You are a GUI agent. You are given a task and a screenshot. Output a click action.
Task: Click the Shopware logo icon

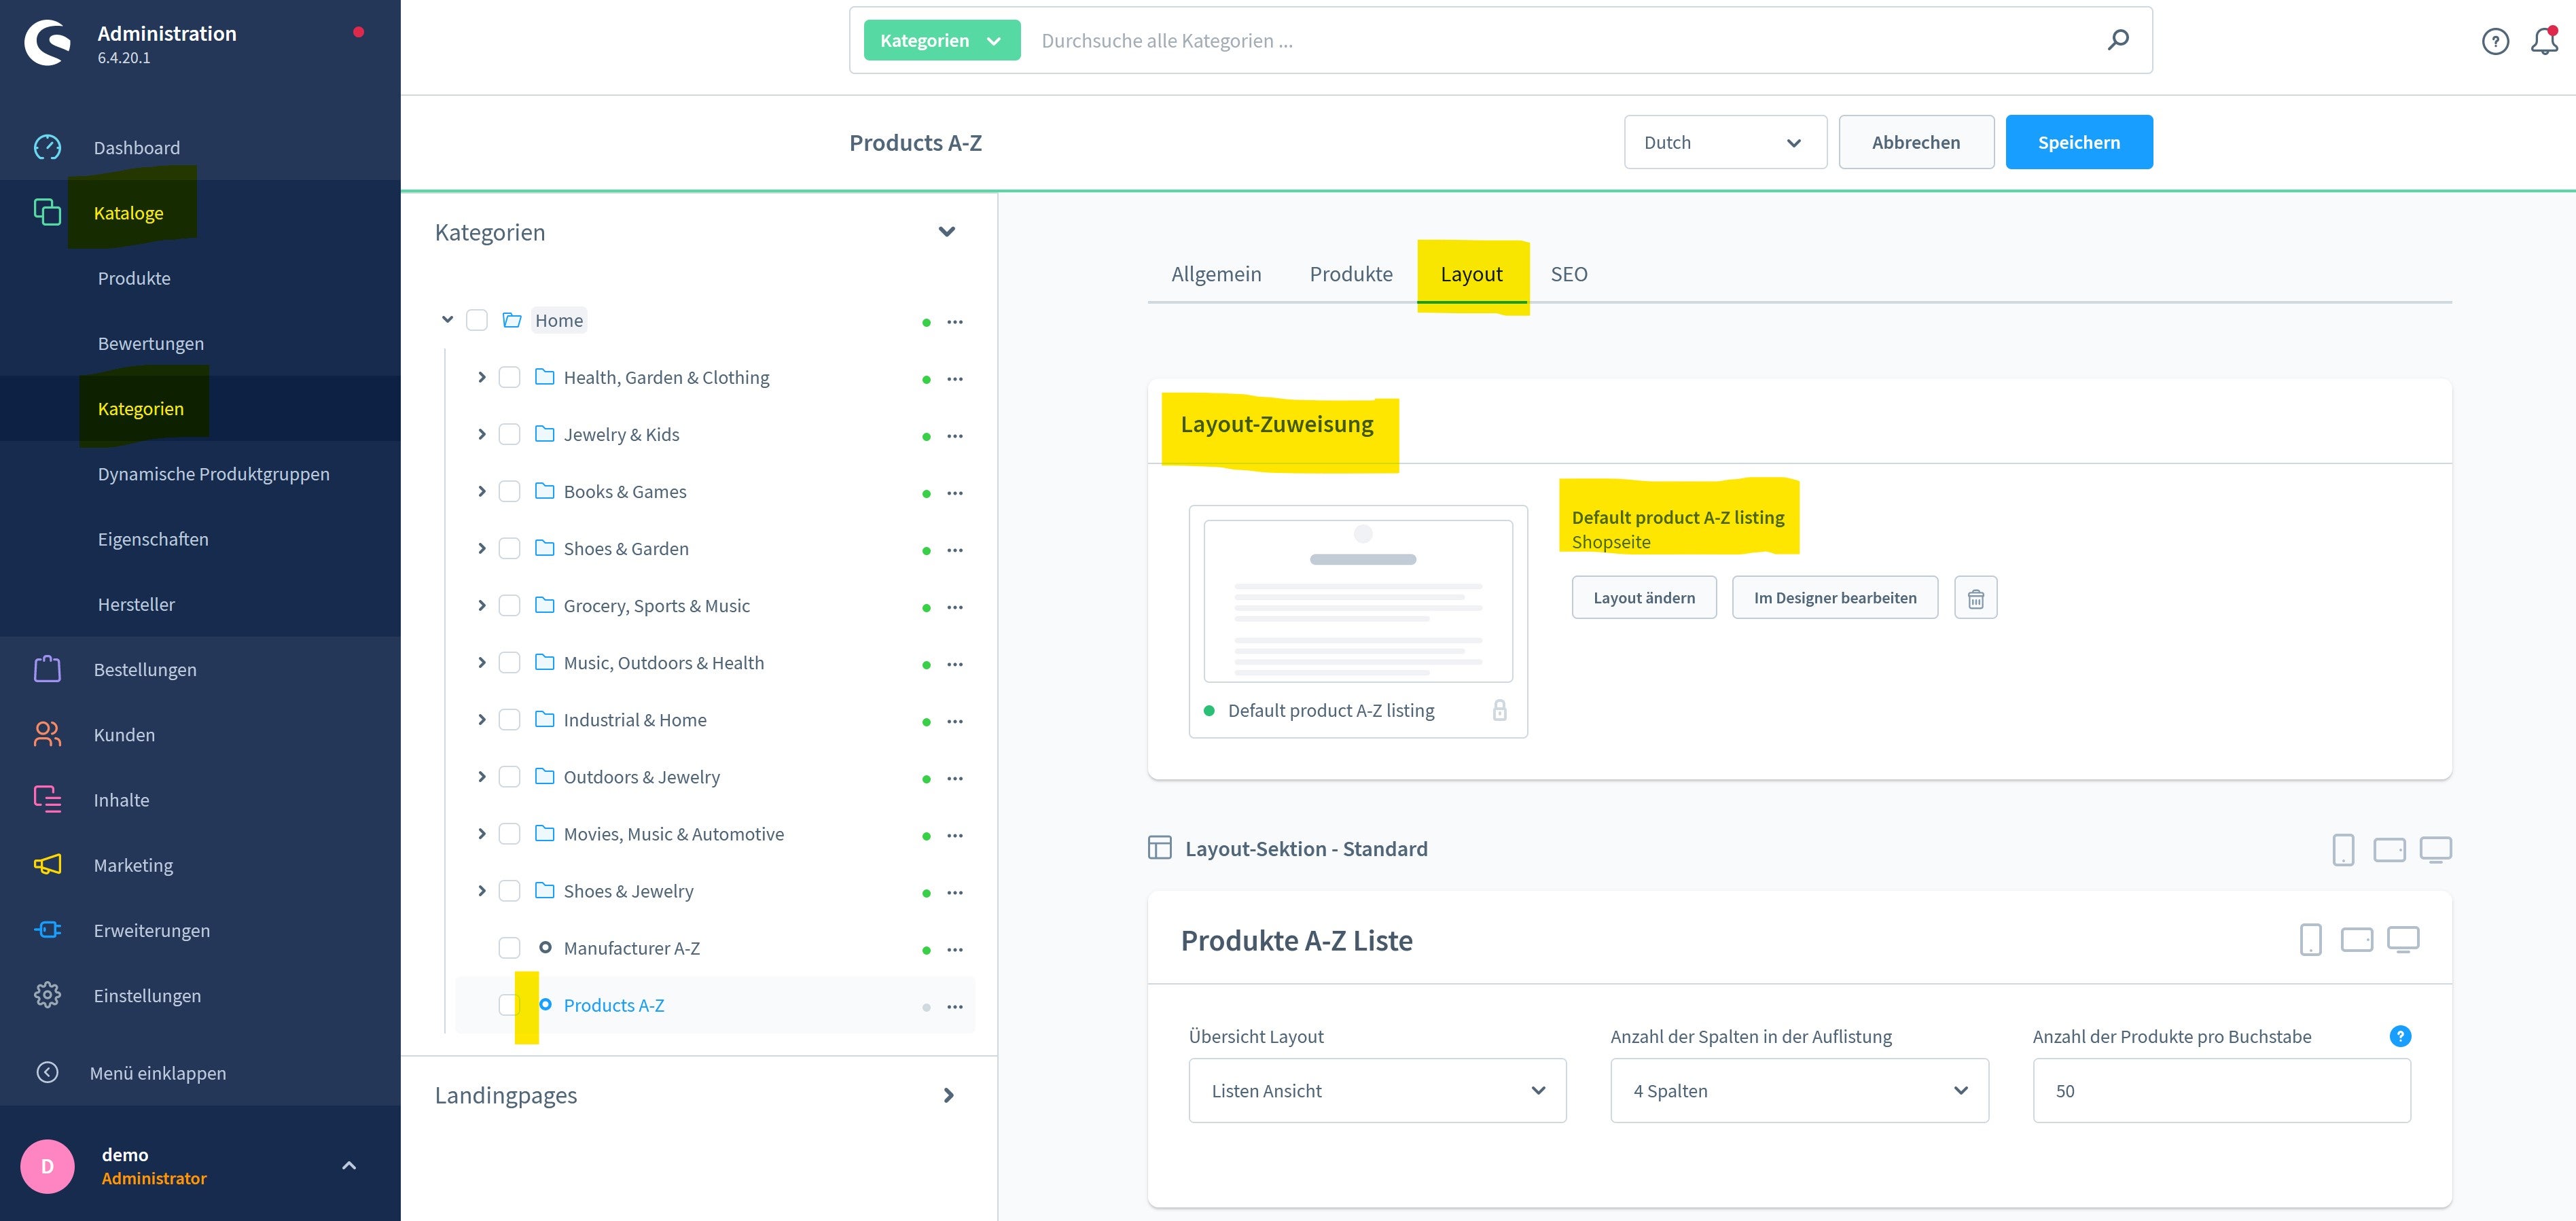click(48, 43)
